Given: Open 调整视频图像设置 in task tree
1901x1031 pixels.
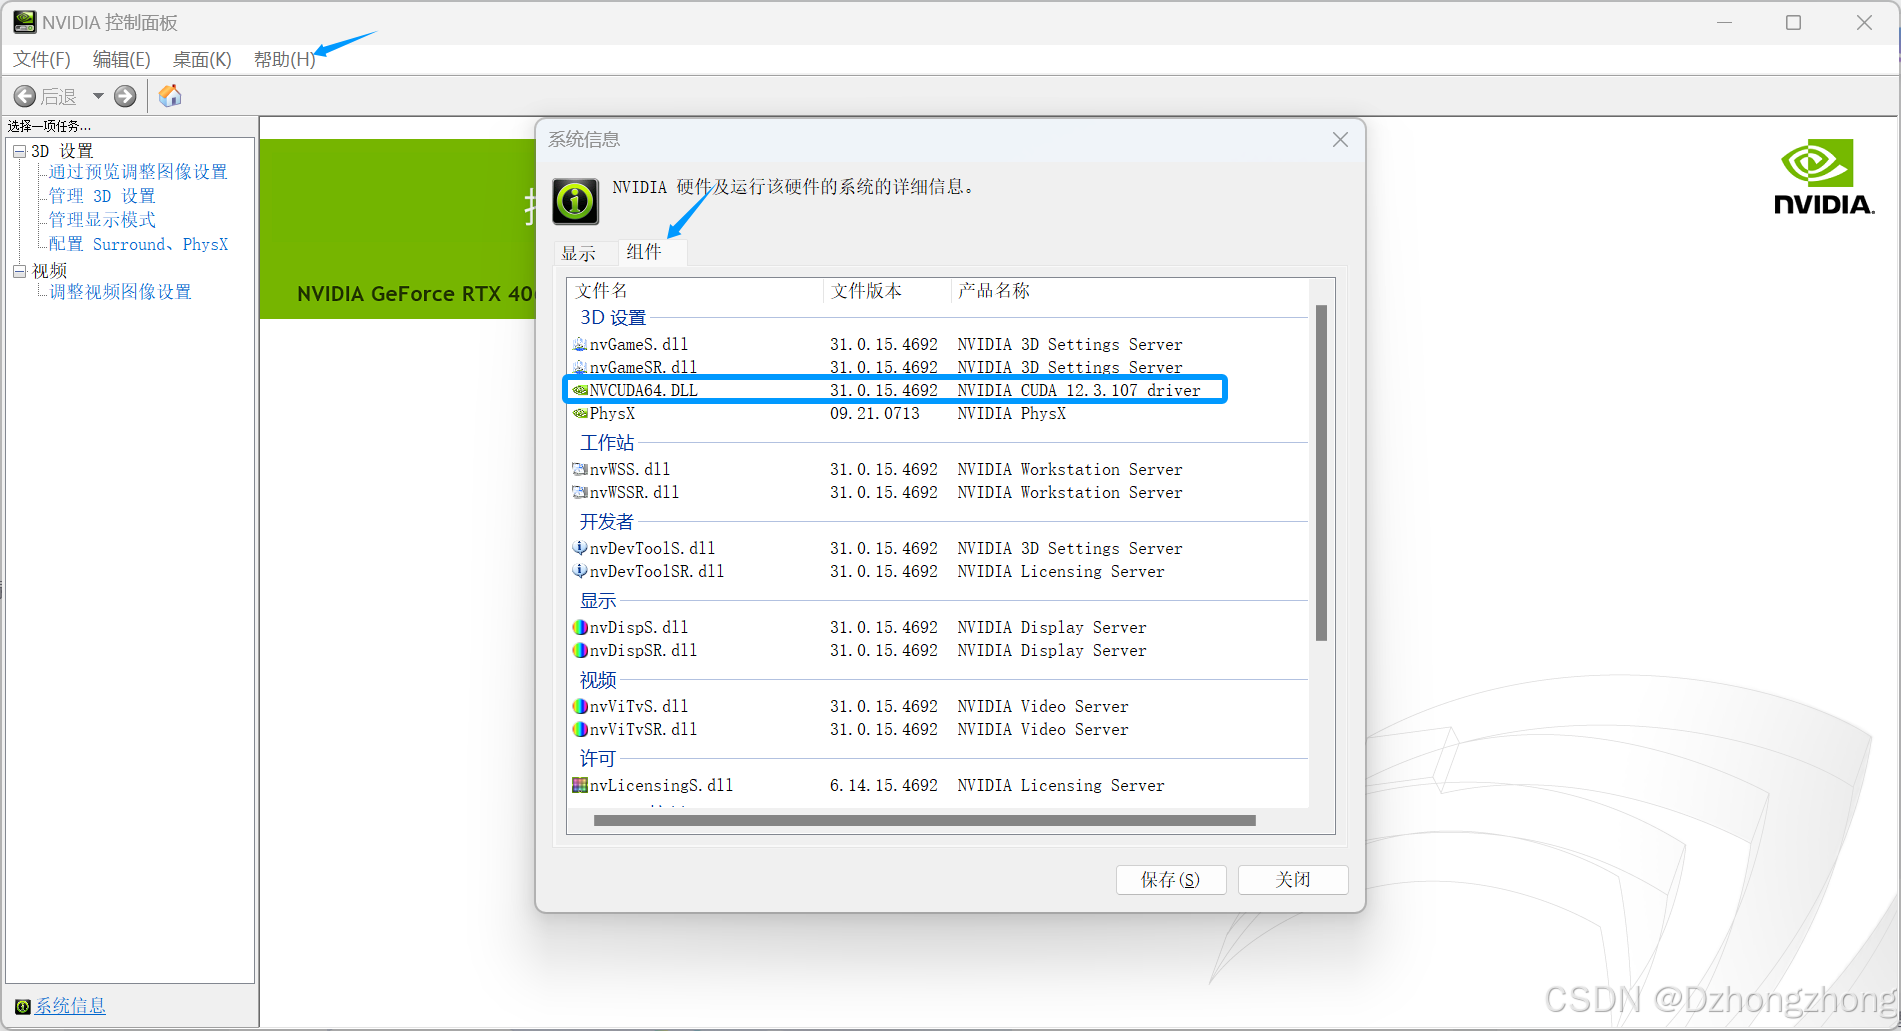Looking at the screenshot, I should (121, 292).
